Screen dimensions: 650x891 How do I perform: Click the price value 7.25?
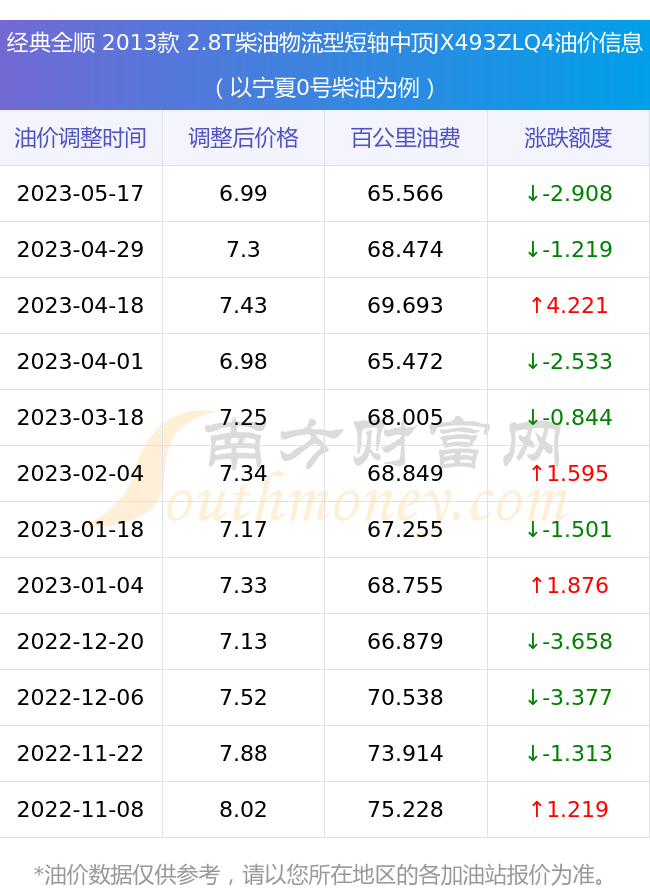pos(243,417)
